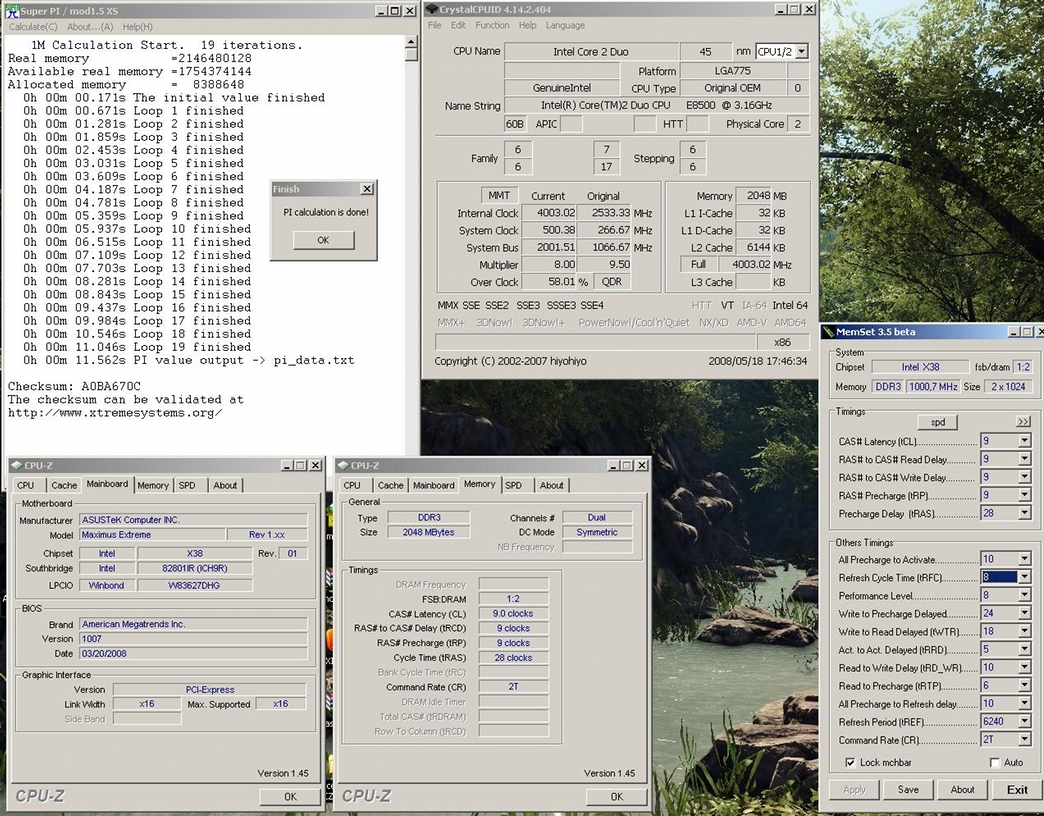The width and height of the screenshot is (1044, 816).
Task: Open the Refresh Period (tREF) dropdown
Action: pos(1023,722)
